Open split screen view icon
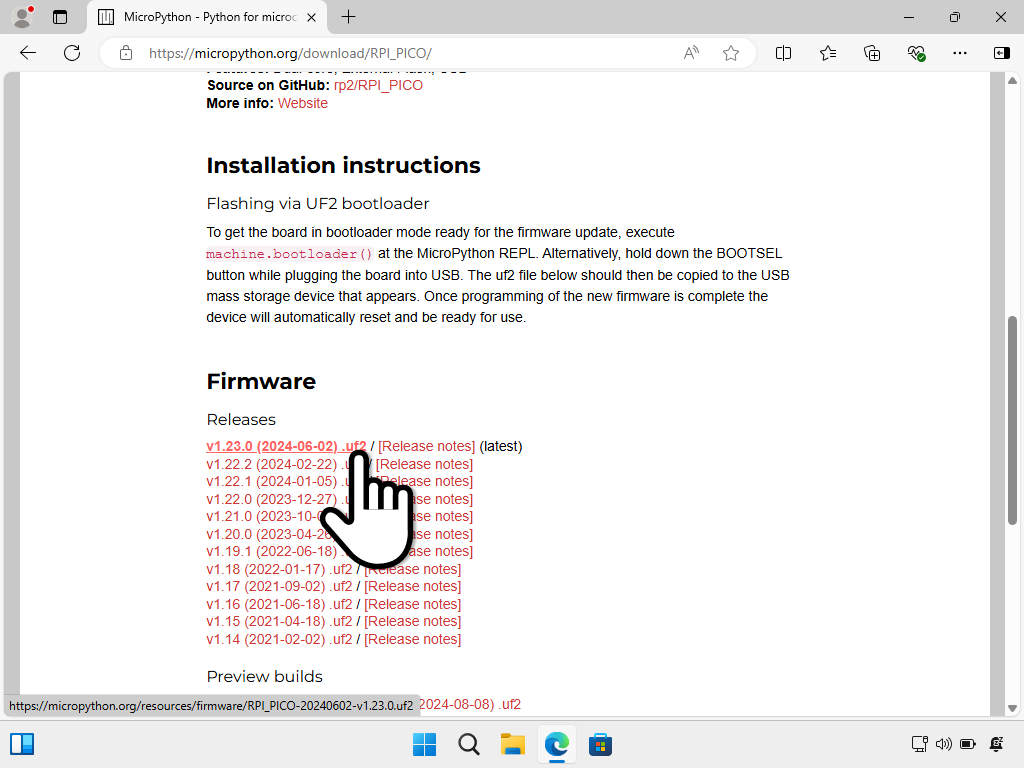The height and width of the screenshot is (768, 1024). click(783, 53)
